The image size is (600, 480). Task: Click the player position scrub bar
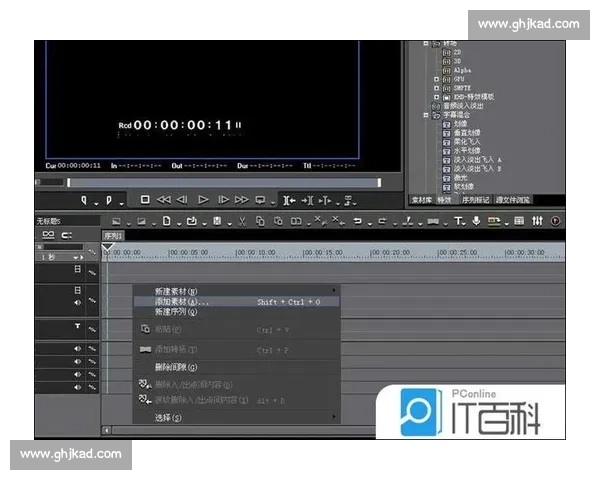click(220, 182)
